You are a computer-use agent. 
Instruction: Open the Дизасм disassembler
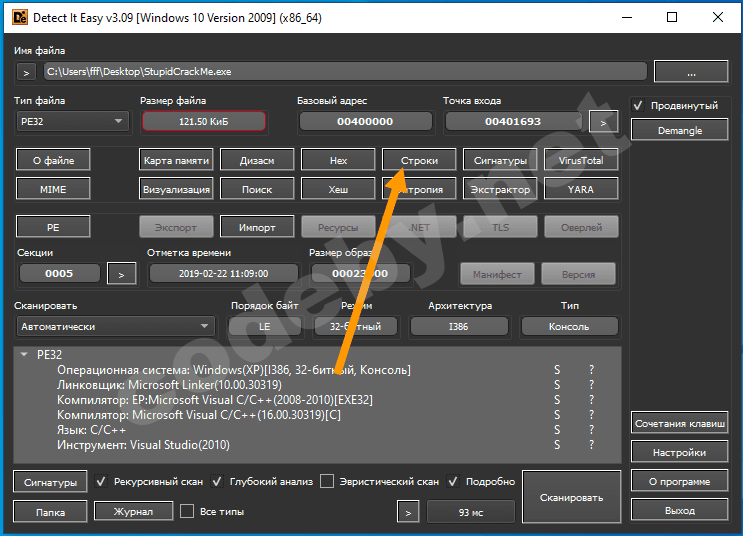[x=257, y=160]
